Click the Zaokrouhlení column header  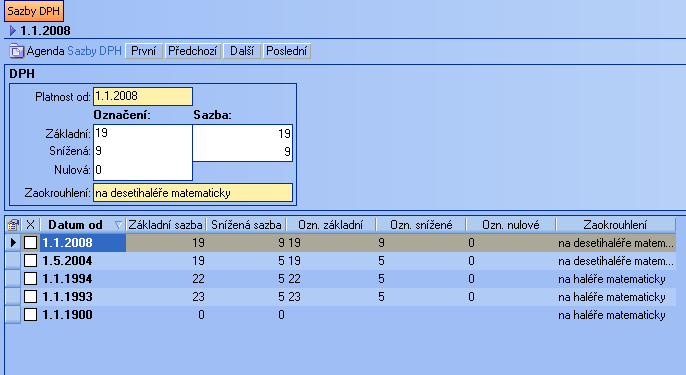(615, 225)
